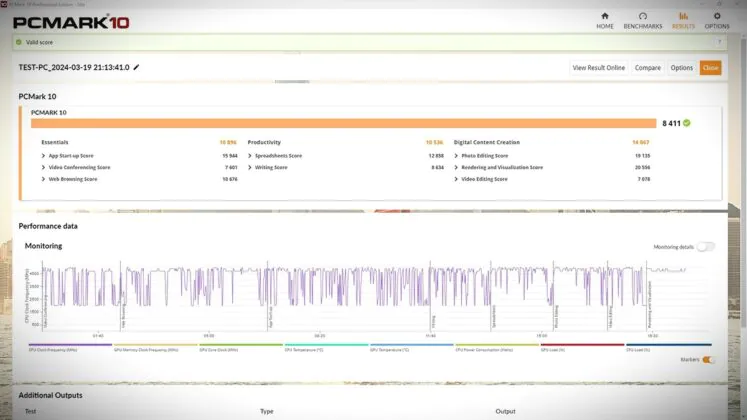Click the overall score 8 411
The image size is (747, 420).
(x=671, y=123)
